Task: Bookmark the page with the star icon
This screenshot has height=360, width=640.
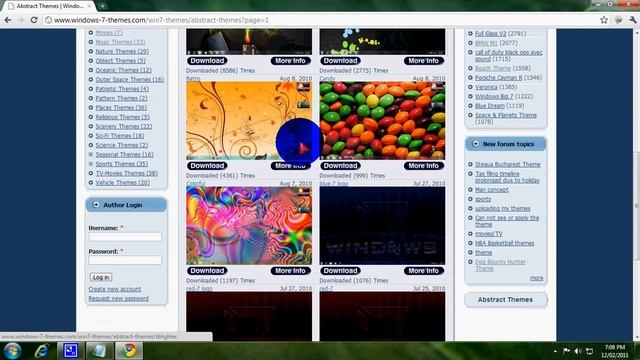Action: point(604,20)
